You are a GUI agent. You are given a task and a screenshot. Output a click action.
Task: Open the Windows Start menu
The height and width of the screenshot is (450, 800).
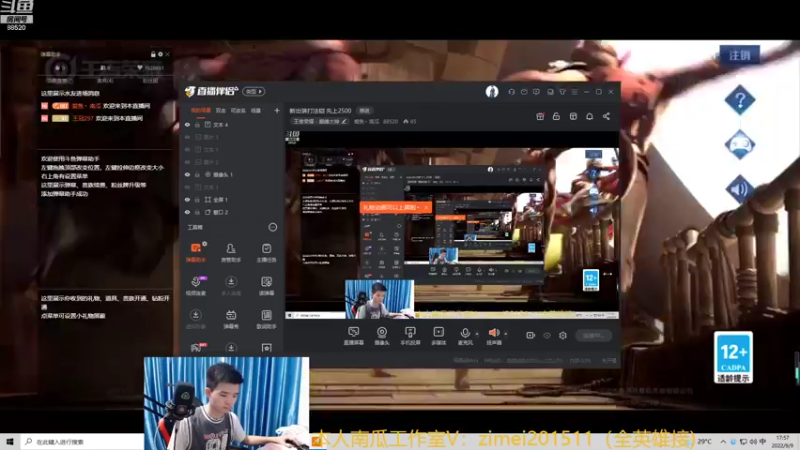pos(9,441)
